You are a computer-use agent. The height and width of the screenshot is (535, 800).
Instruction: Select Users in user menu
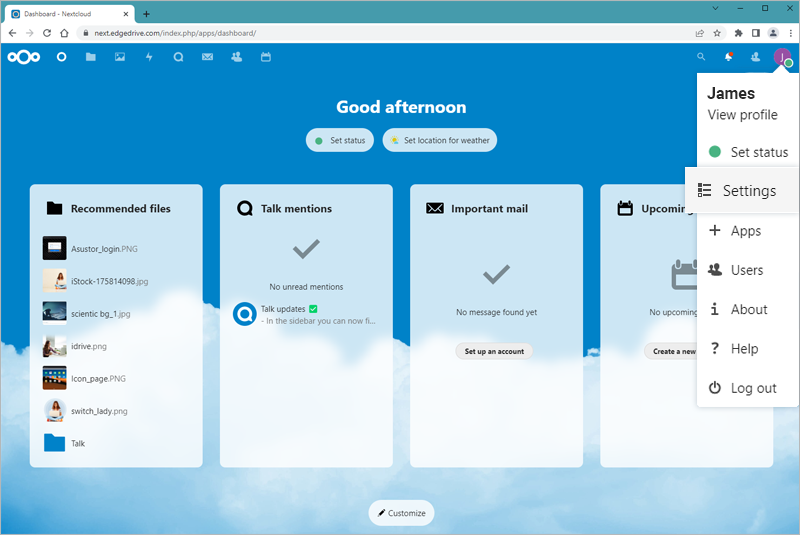[747, 270]
